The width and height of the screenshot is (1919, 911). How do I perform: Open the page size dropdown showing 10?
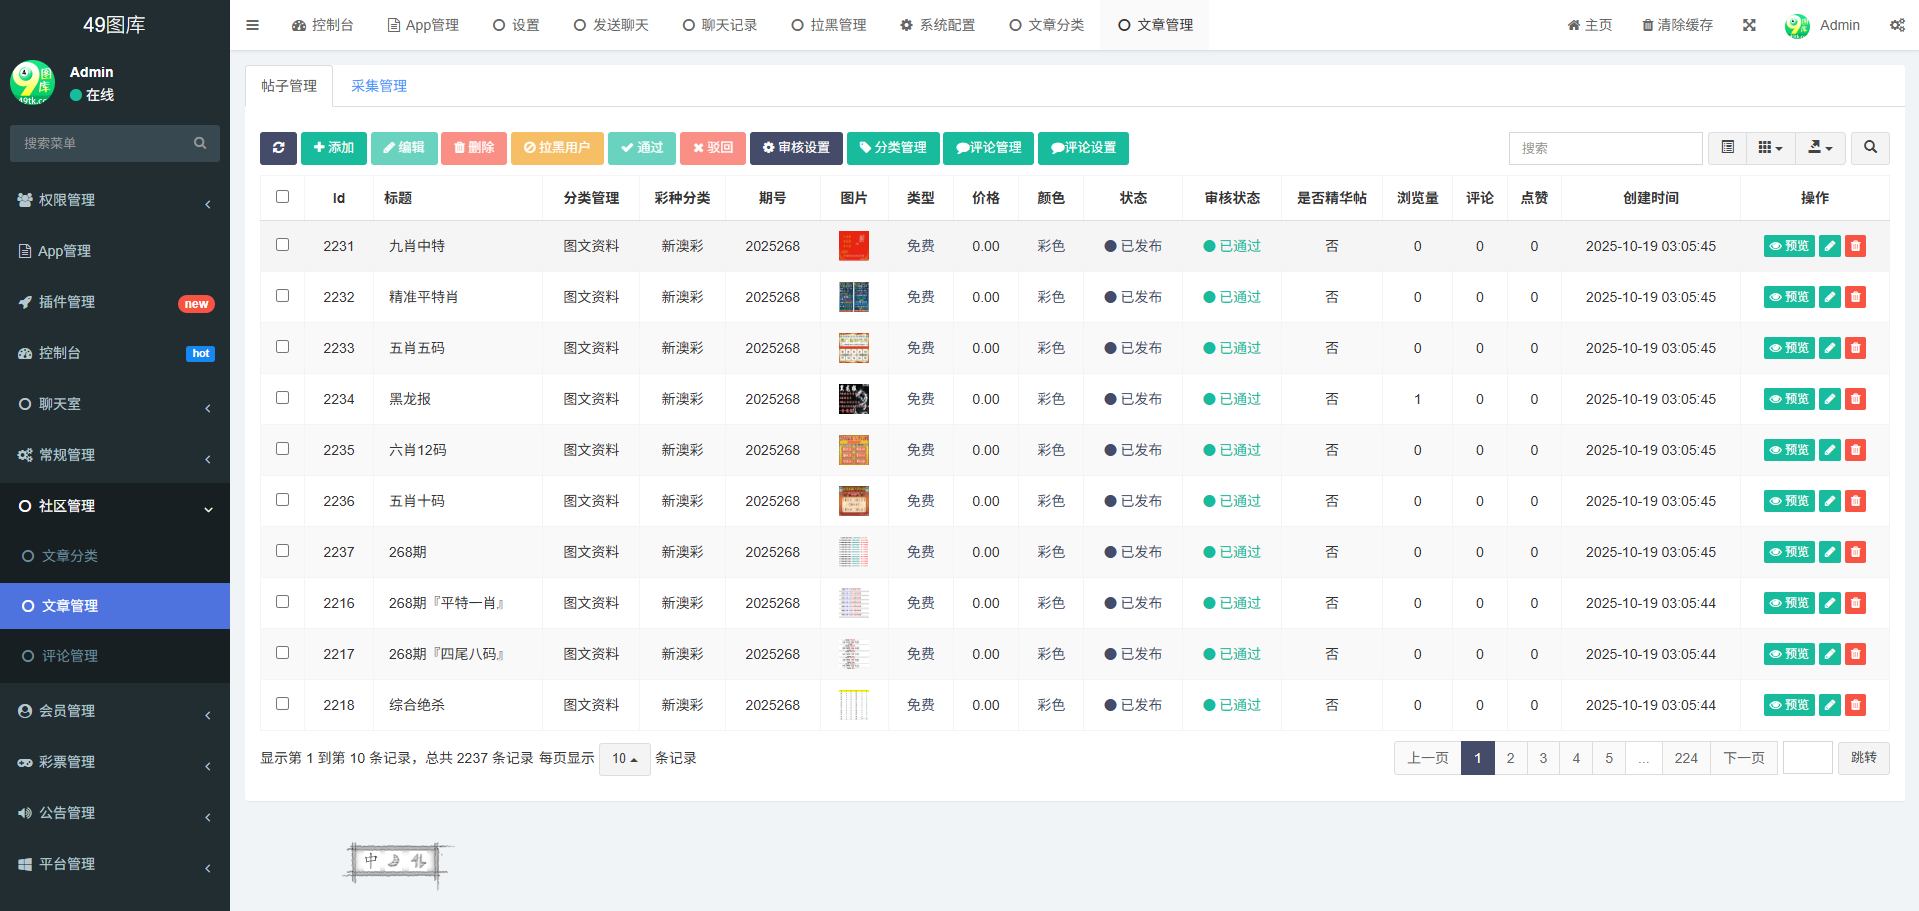pyautogui.click(x=624, y=759)
